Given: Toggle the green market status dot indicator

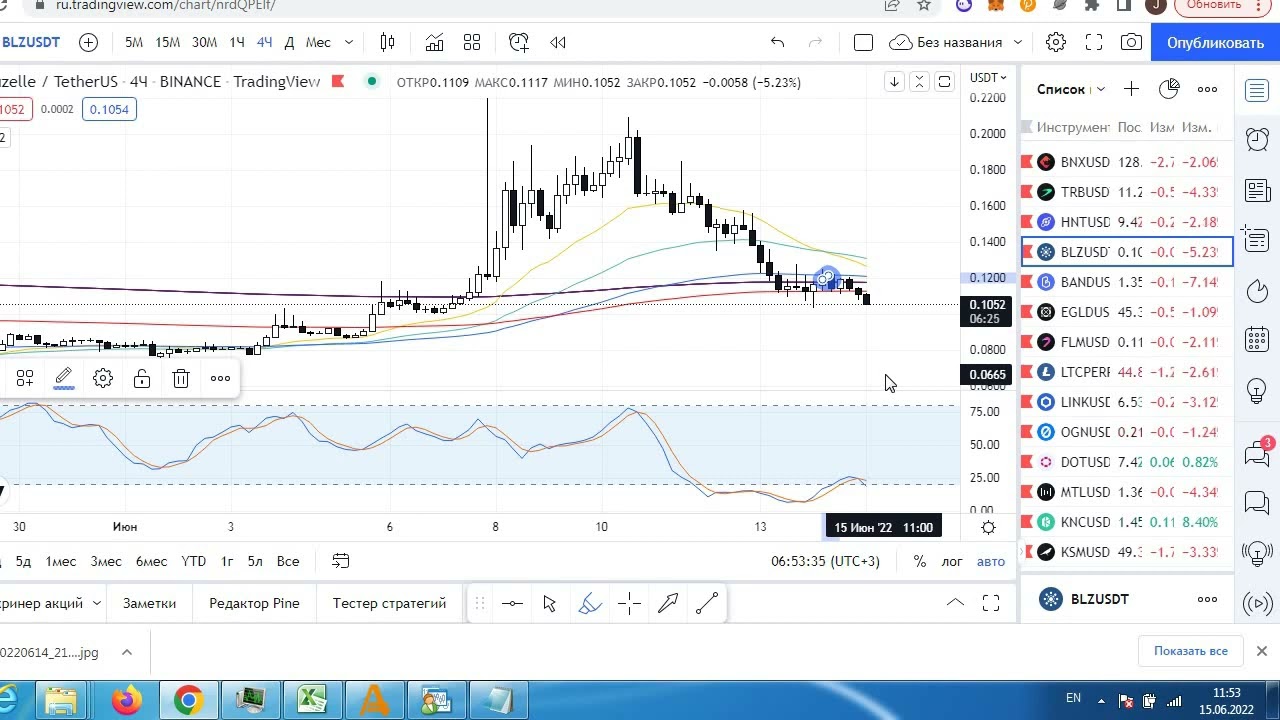Looking at the screenshot, I should tap(372, 81).
